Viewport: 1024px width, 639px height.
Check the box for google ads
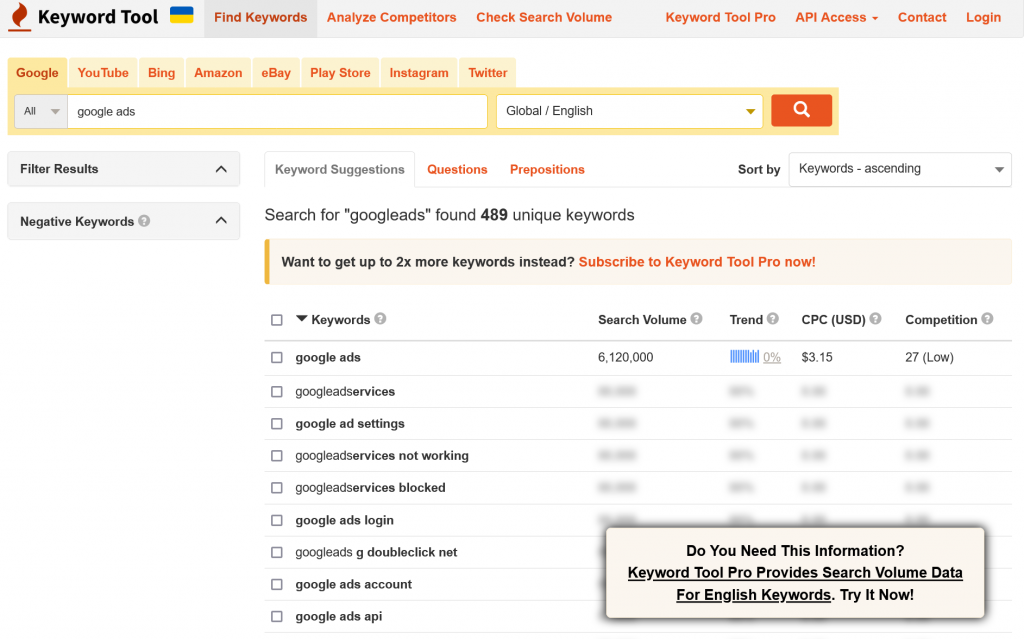[x=277, y=357]
